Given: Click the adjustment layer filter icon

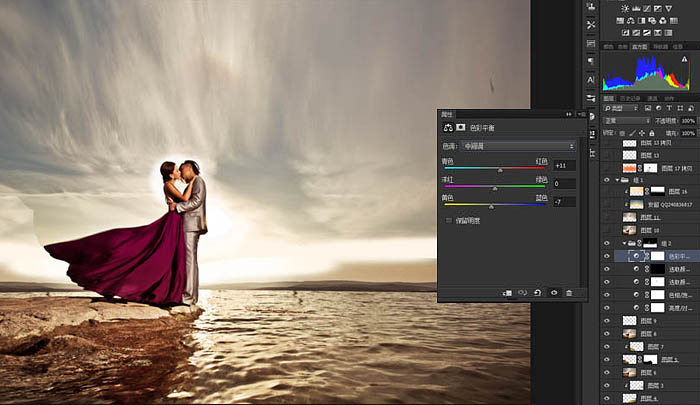Looking at the screenshot, I should [658, 108].
